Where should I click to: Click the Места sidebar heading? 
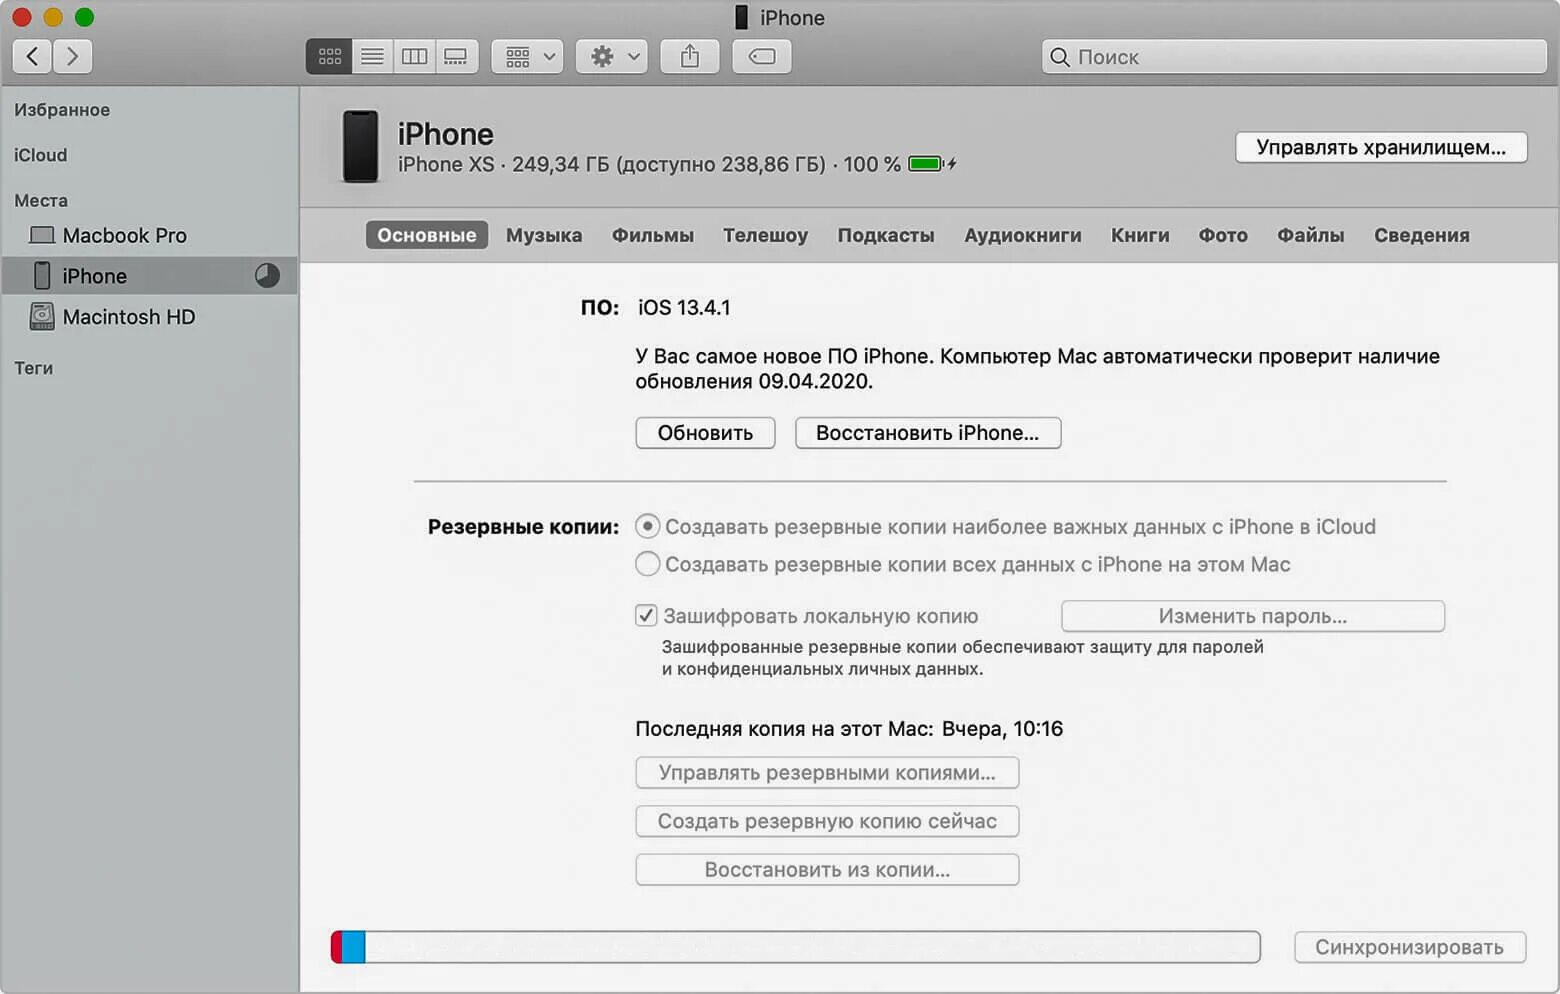(x=41, y=201)
